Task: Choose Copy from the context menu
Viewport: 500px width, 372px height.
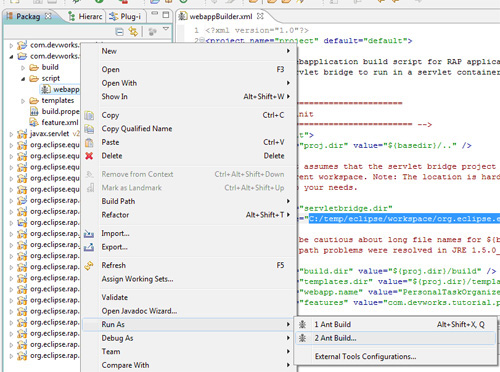Action: point(188,115)
